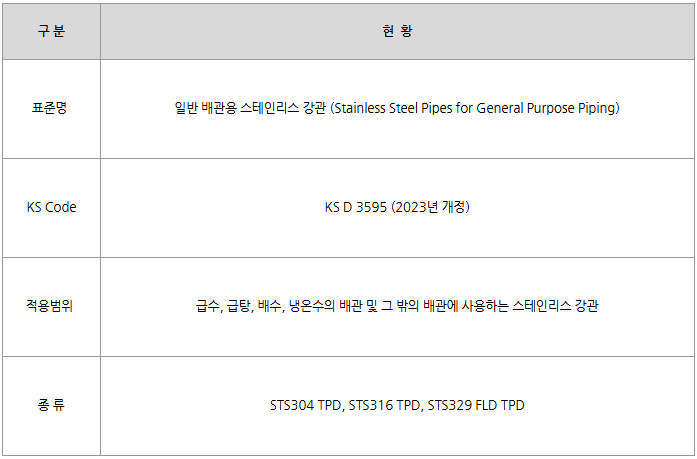Select the KS Code row label
The width and height of the screenshot is (697, 459).
point(51,207)
